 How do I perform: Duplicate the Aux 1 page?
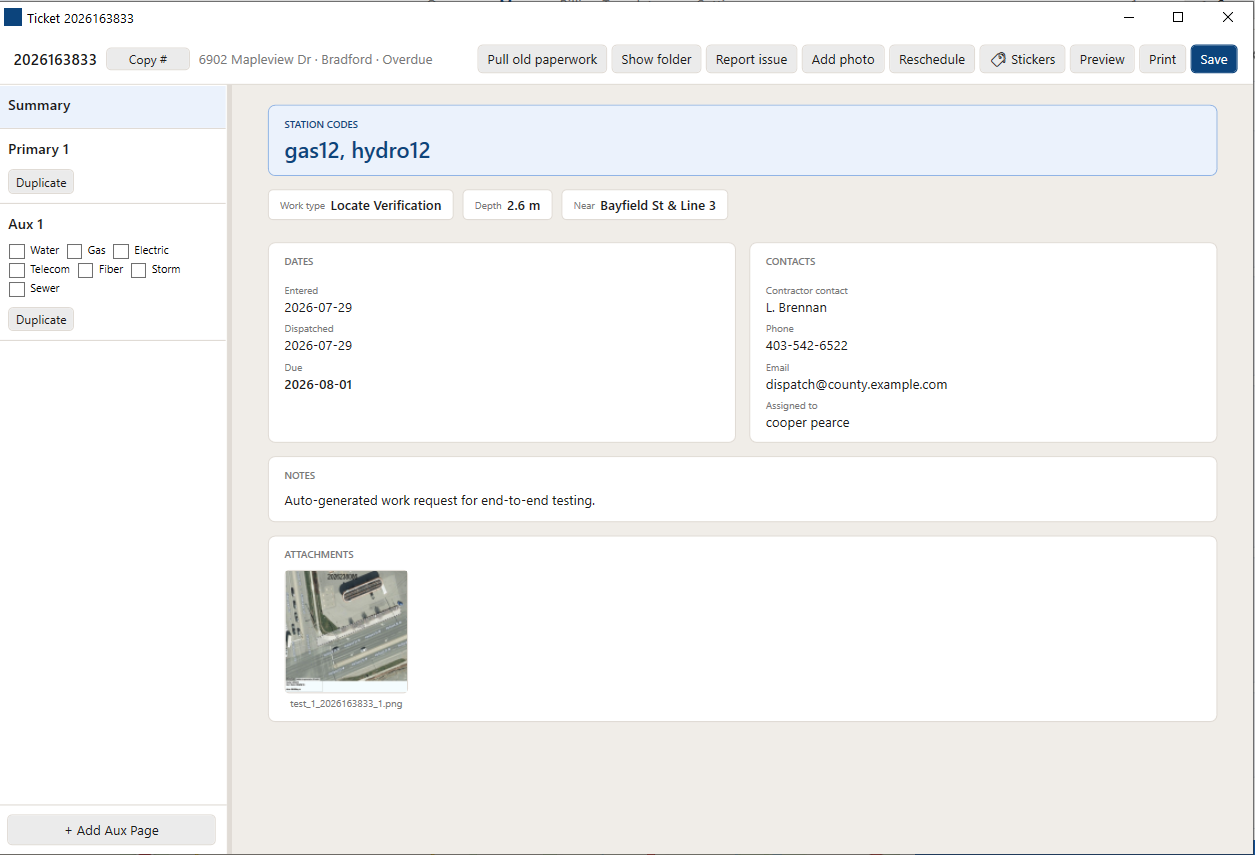(x=41, y=320)
